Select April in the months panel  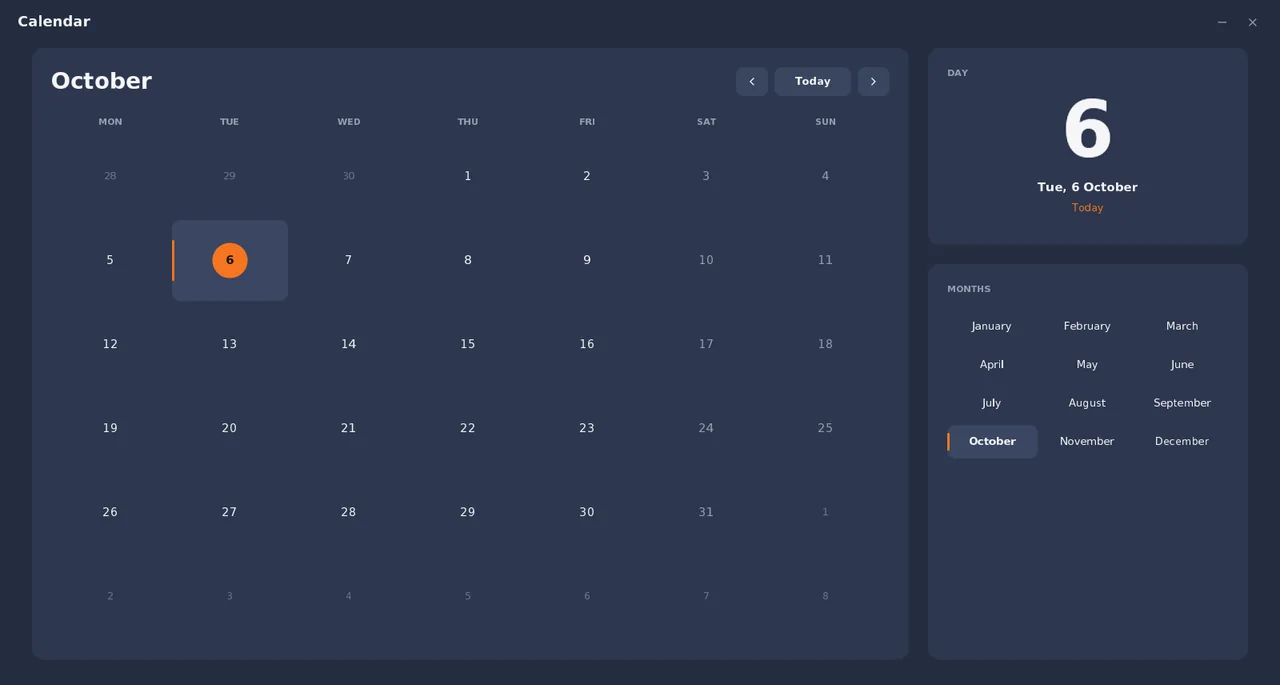click(991, 365)
